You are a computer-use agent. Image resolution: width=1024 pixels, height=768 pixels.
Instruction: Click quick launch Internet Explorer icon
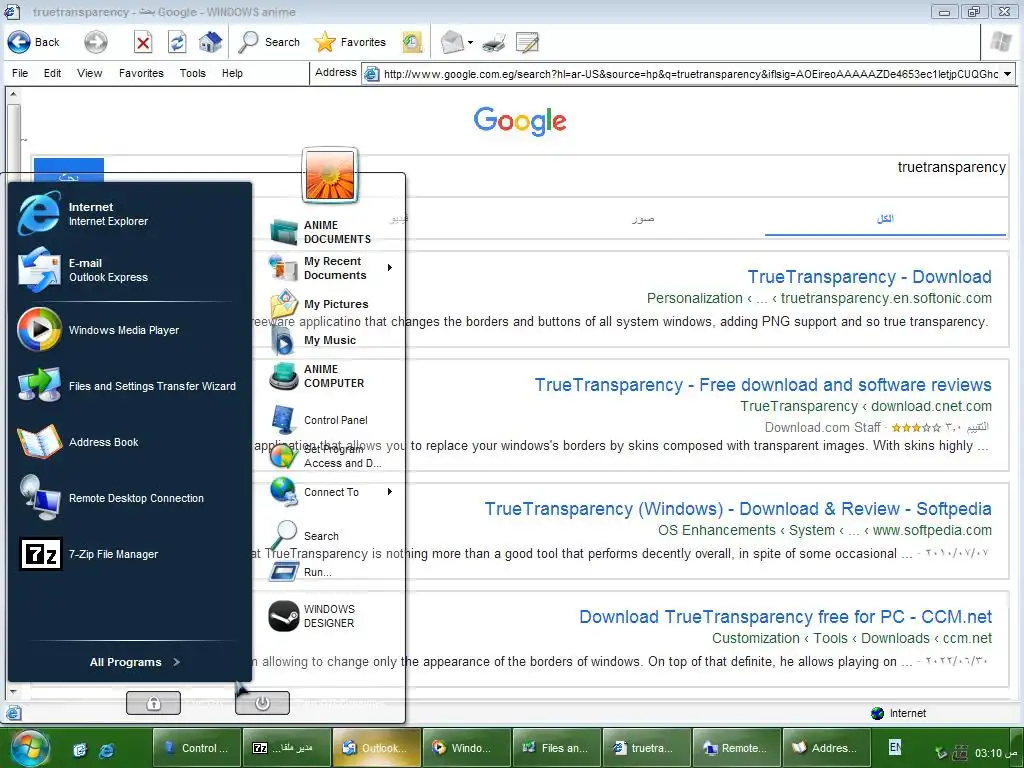pos(106,750)
